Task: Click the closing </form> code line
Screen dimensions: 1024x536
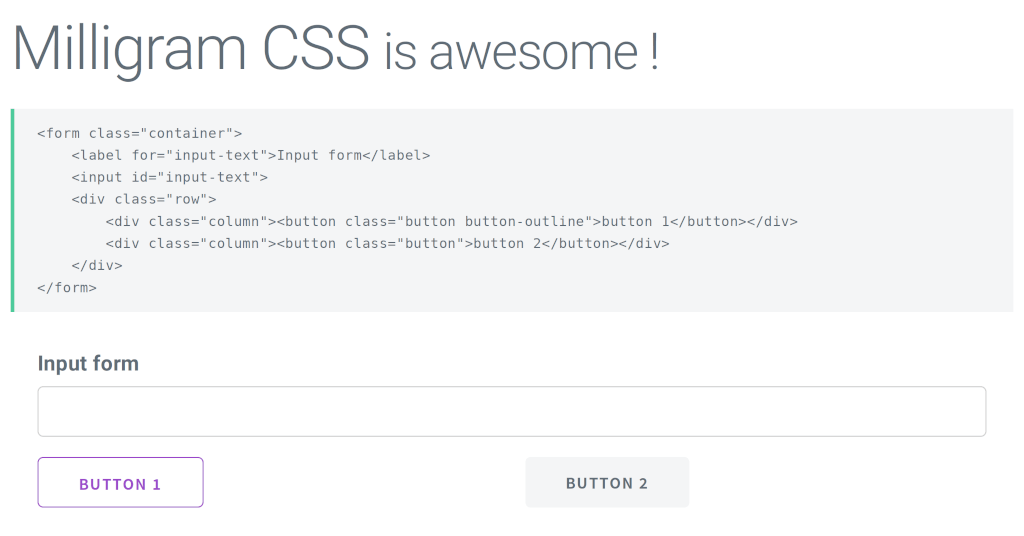Action: click(66, 287)
